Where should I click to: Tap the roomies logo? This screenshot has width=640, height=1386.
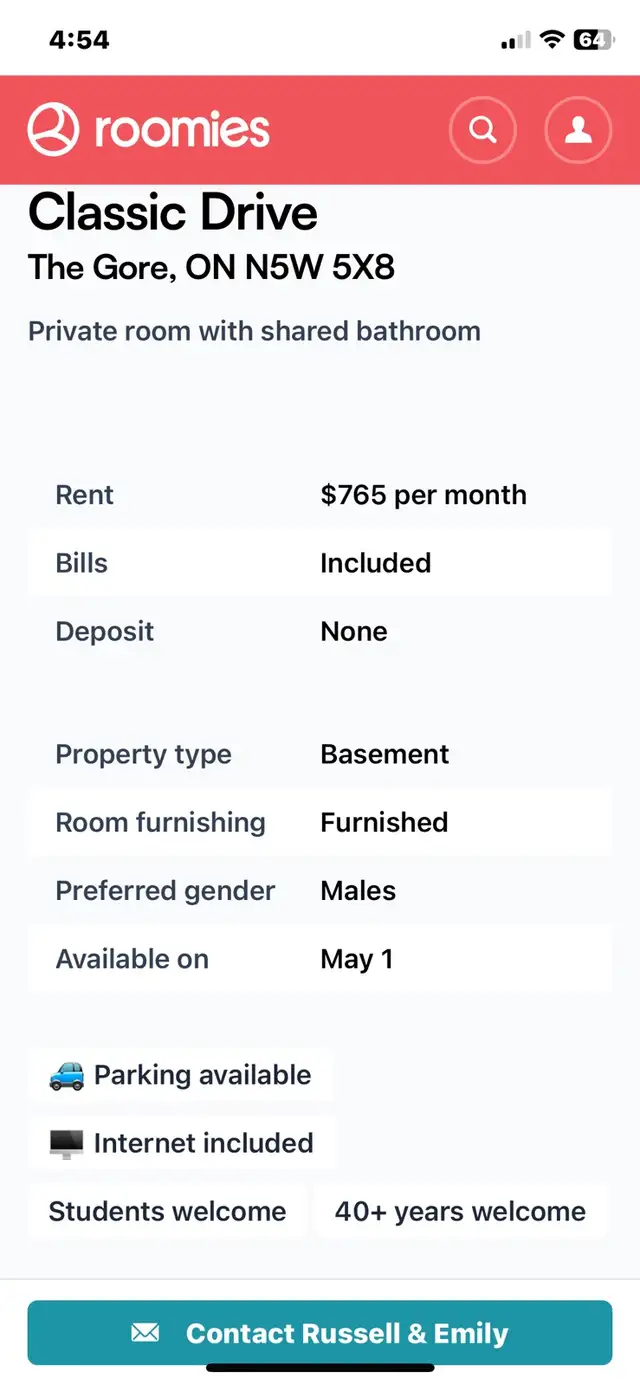pyautogui.click(x=149, y=130)
